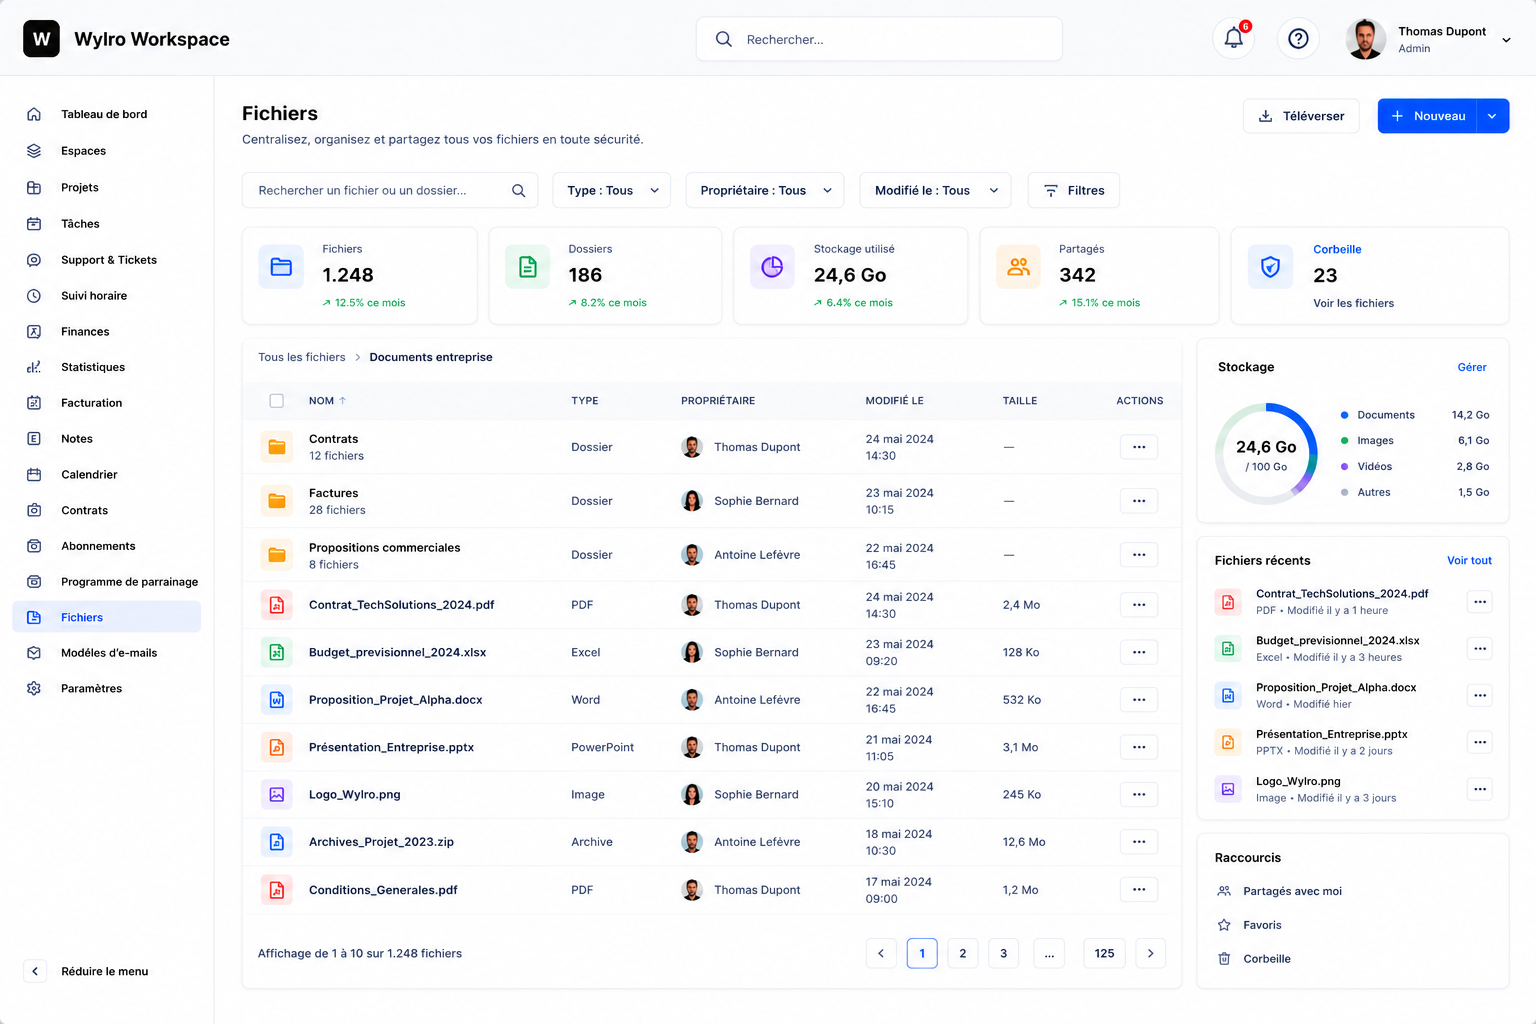The height and width of the screenshot is (1024, 1536).
Task: Click the Stockage utilisé pie chart icon
Action: coord(772,267)
